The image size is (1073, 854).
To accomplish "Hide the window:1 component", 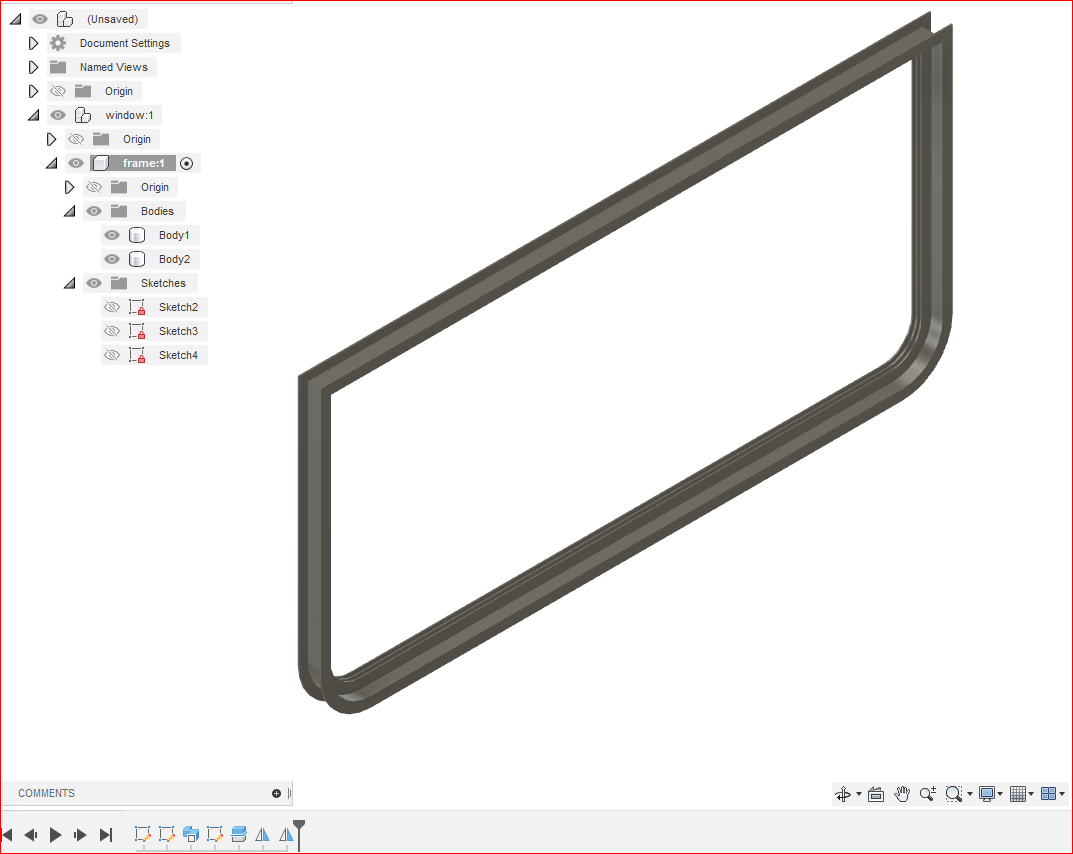I will pyautogui.click(x=58, y=115).
